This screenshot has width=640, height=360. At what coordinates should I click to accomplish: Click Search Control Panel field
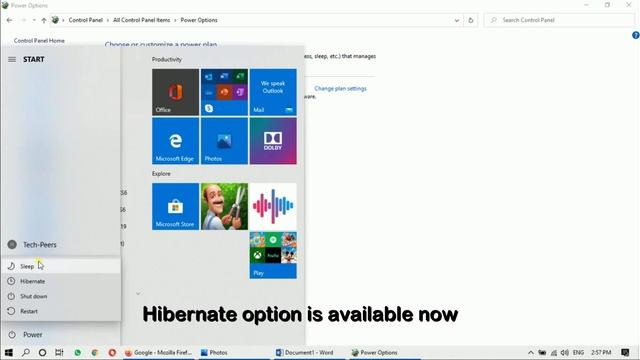(559, 20)
